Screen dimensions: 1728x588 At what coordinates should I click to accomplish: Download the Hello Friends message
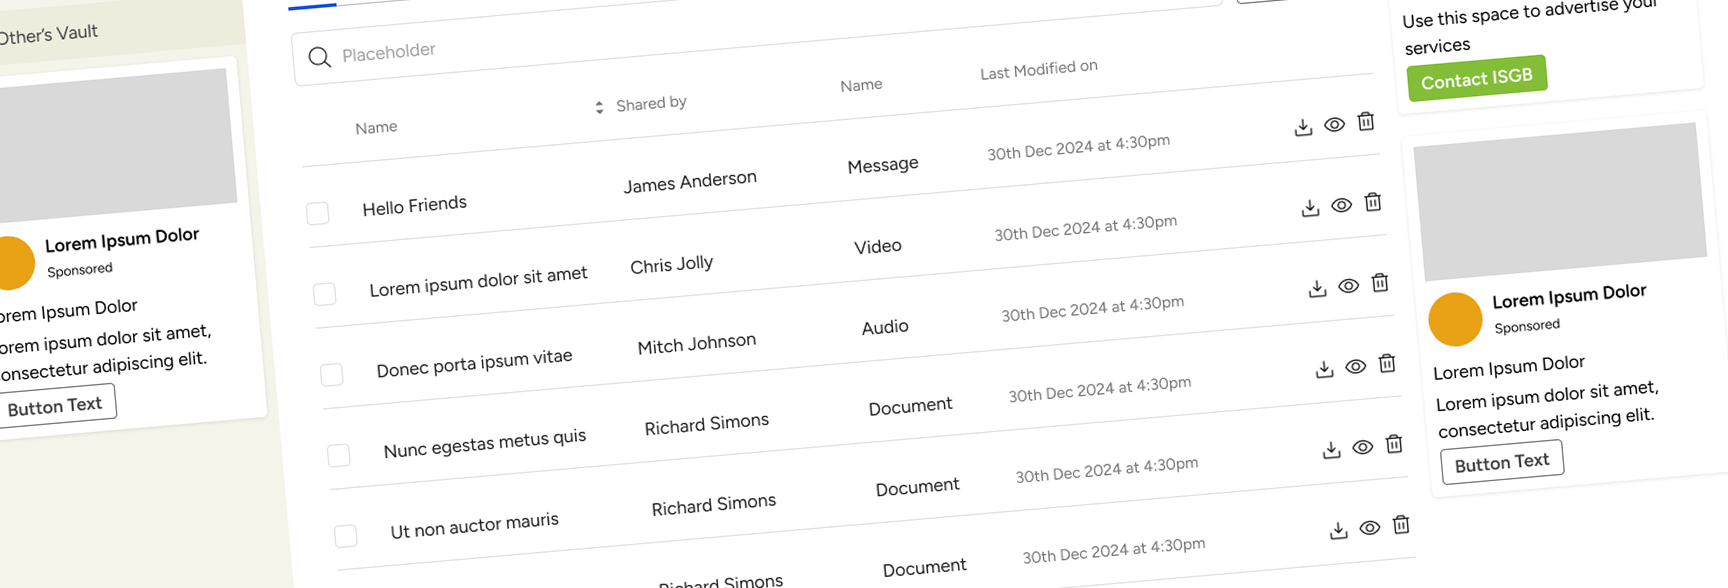tap(1303, 128)
